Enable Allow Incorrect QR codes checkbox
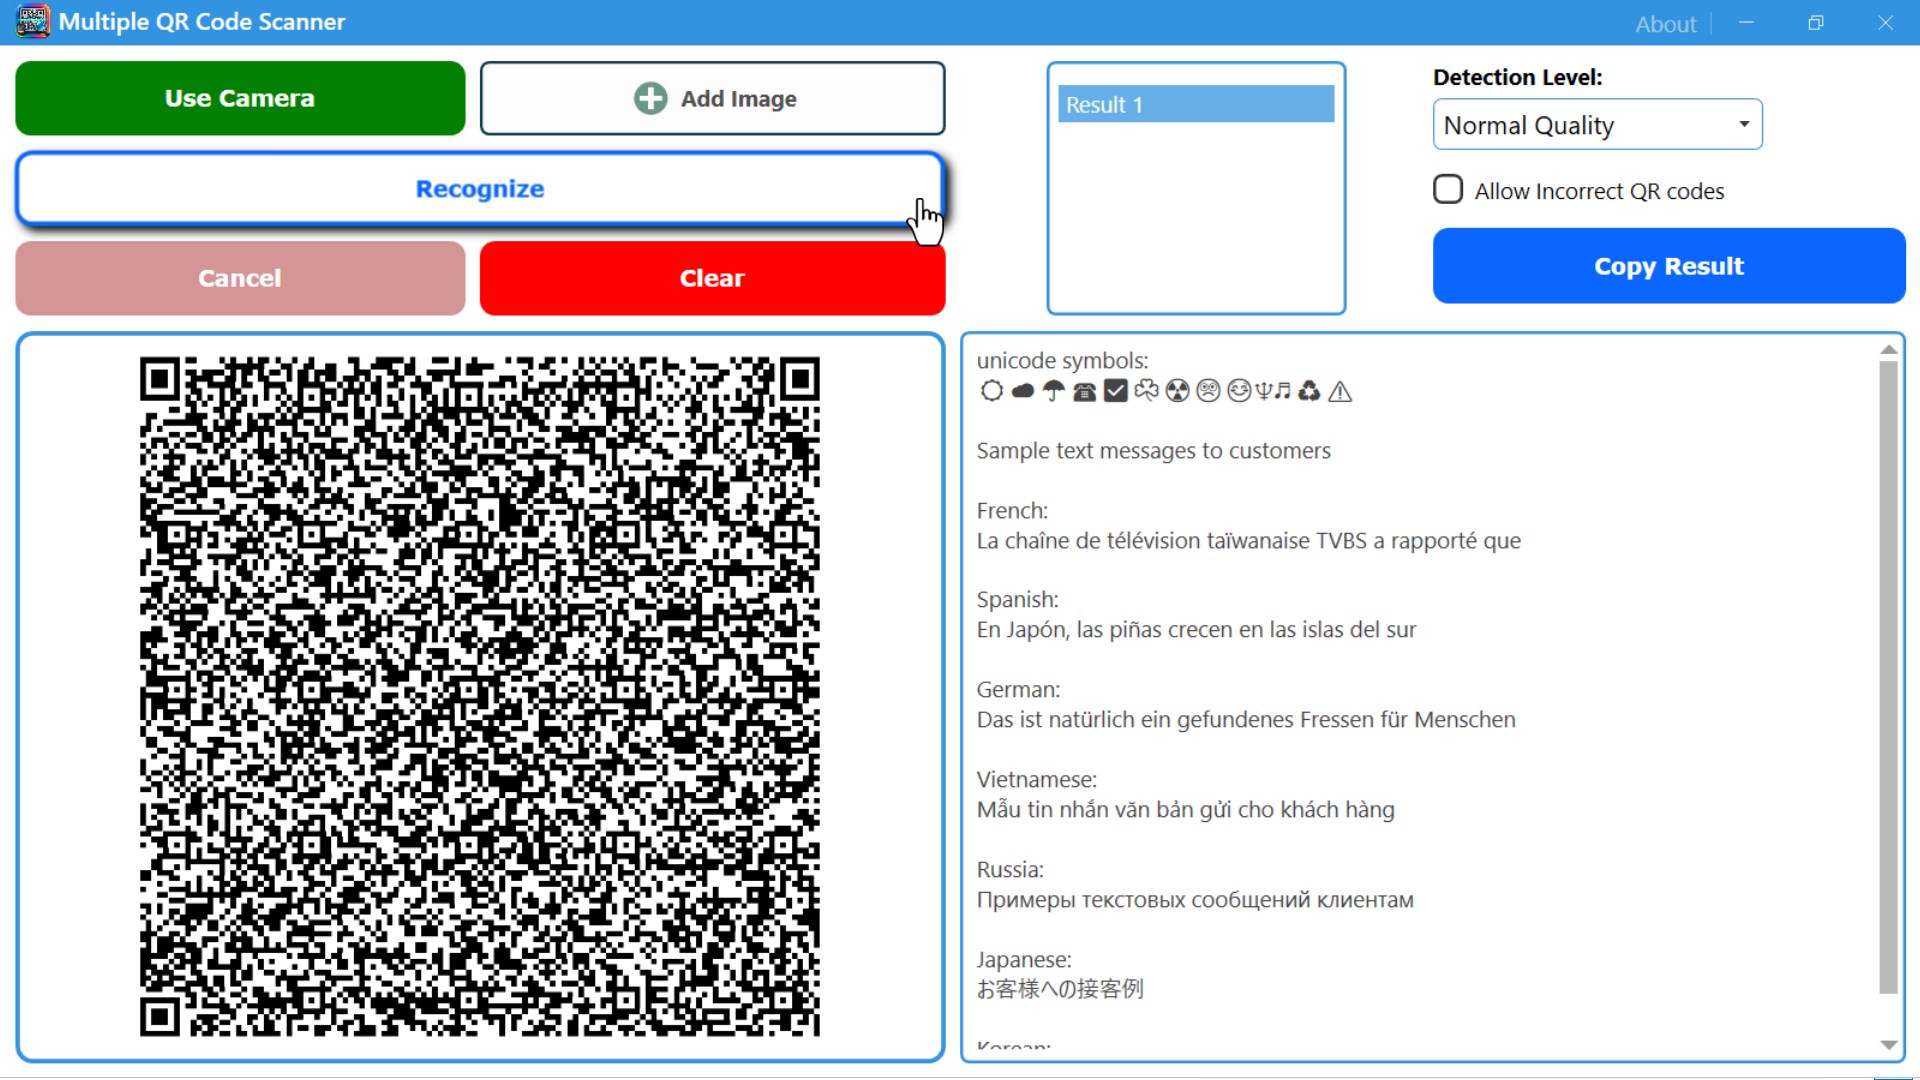Screen dimensions: 1920x1080 tap(1447, 190)
